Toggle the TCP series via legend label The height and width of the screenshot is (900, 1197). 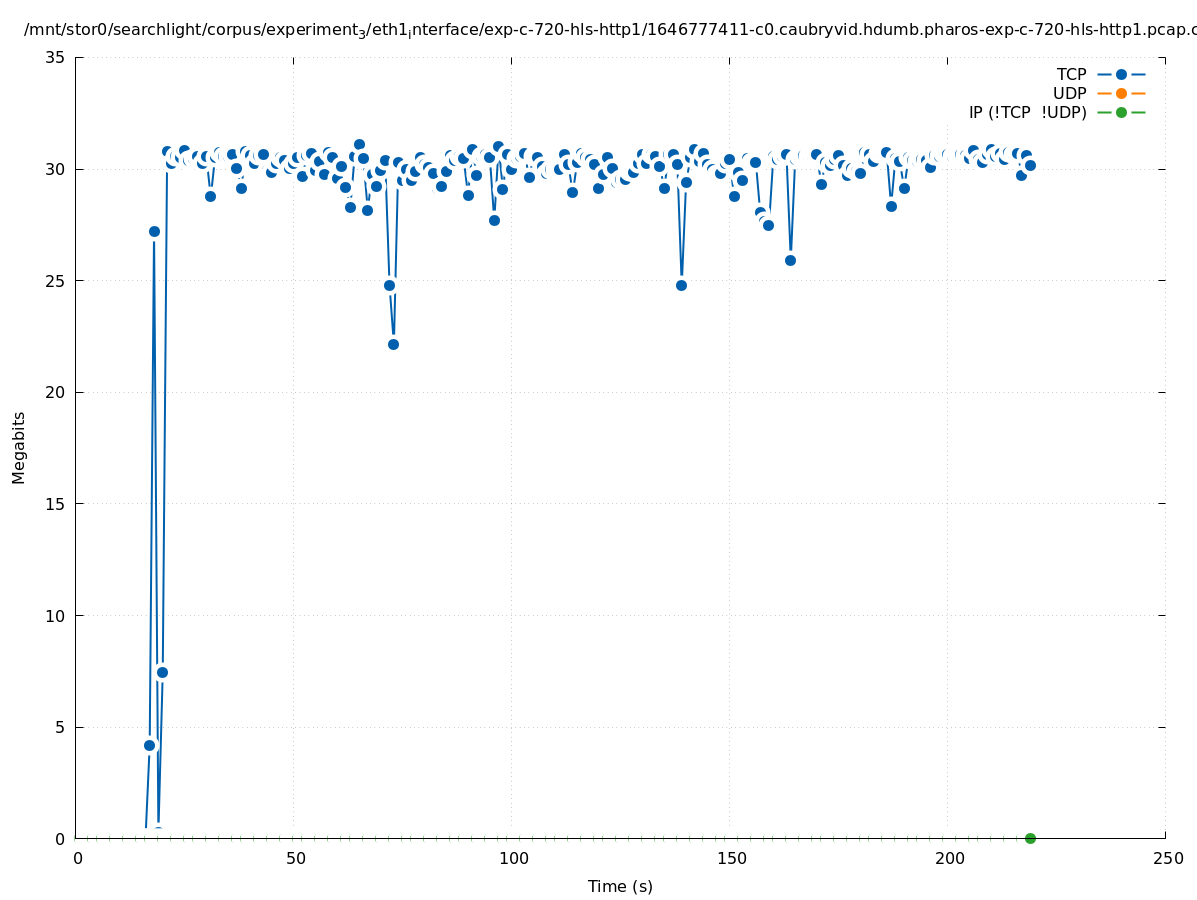click(1071, 74)
